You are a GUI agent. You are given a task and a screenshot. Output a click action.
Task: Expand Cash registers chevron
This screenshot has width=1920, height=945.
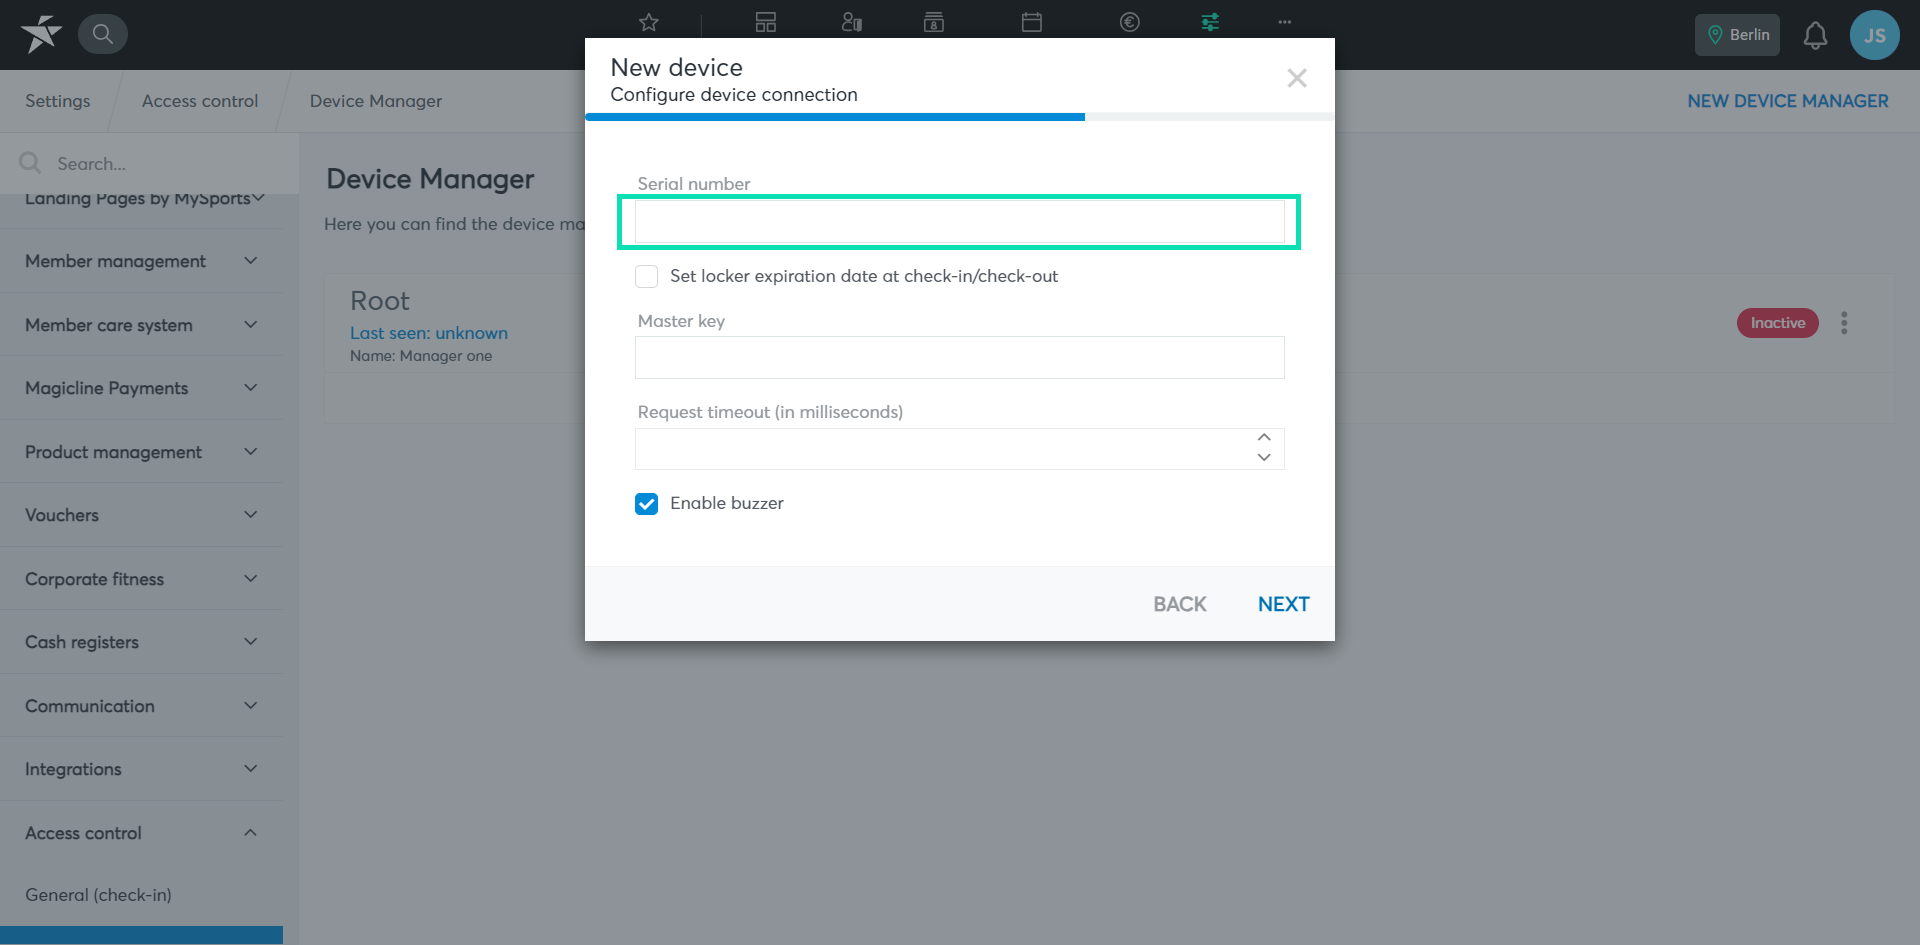(x=251, y=642)
